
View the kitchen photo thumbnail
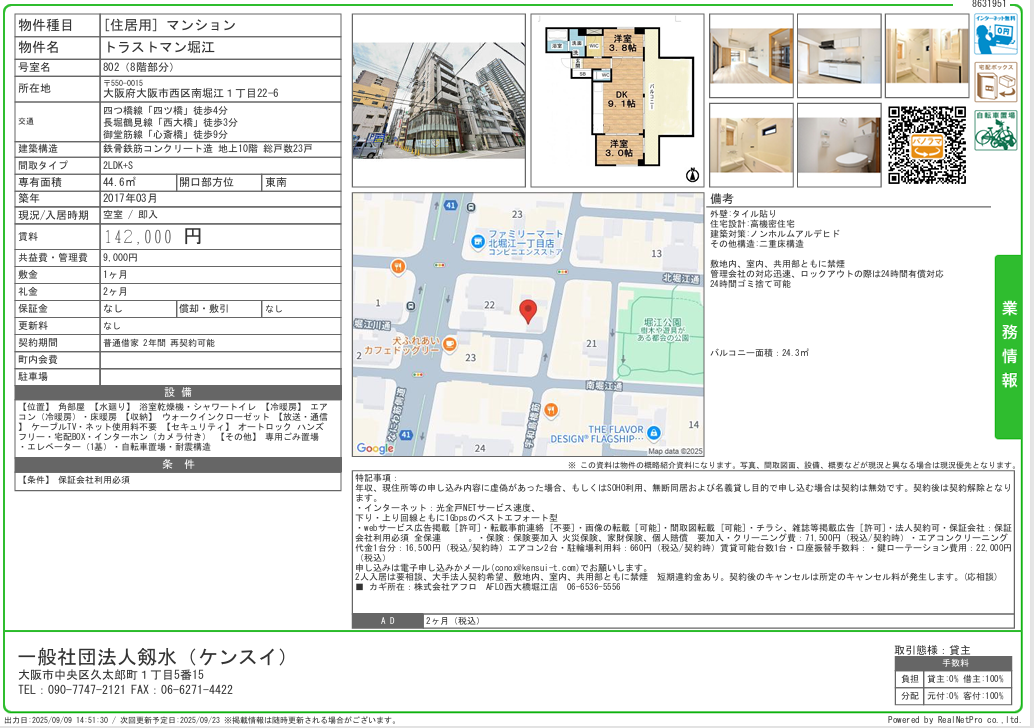(x=839, y=56)
